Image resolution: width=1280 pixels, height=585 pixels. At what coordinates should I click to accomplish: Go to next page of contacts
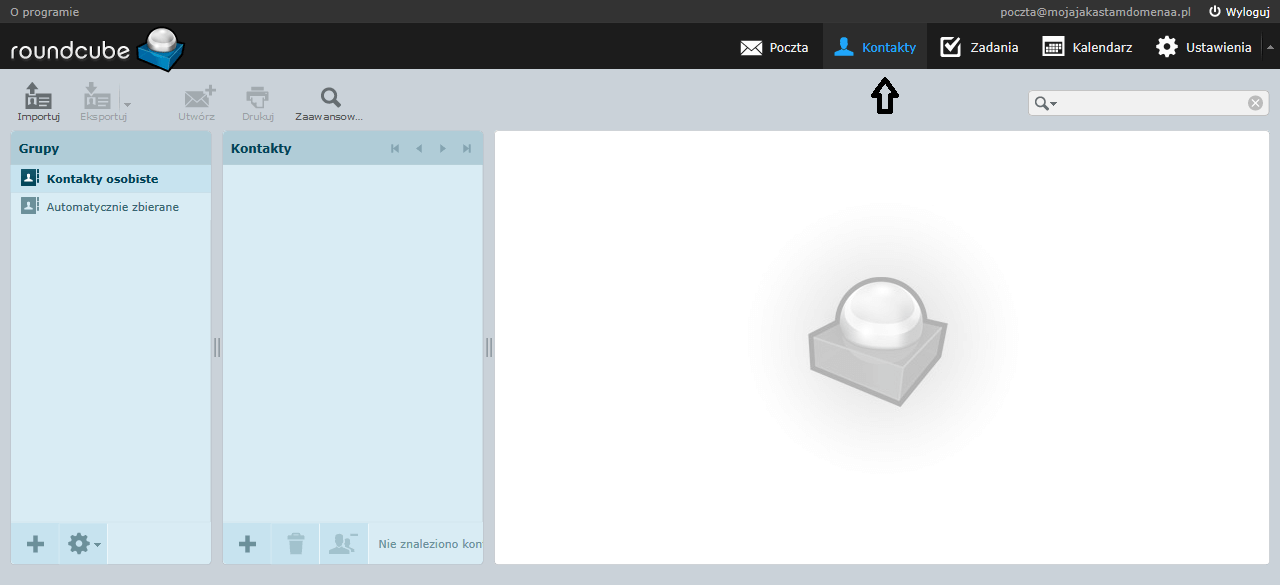[443, 148]
